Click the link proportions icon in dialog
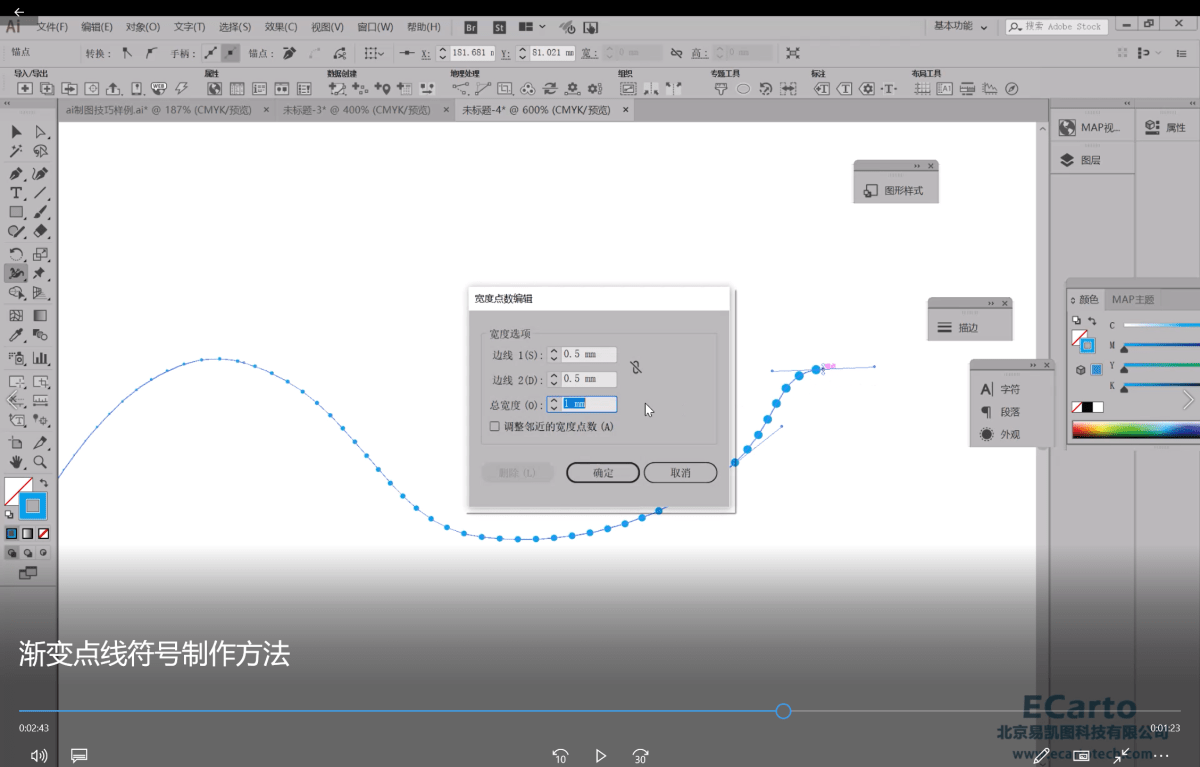This screenshot has width=1200, height=767. pyautogui.click(x=636, y=367)
